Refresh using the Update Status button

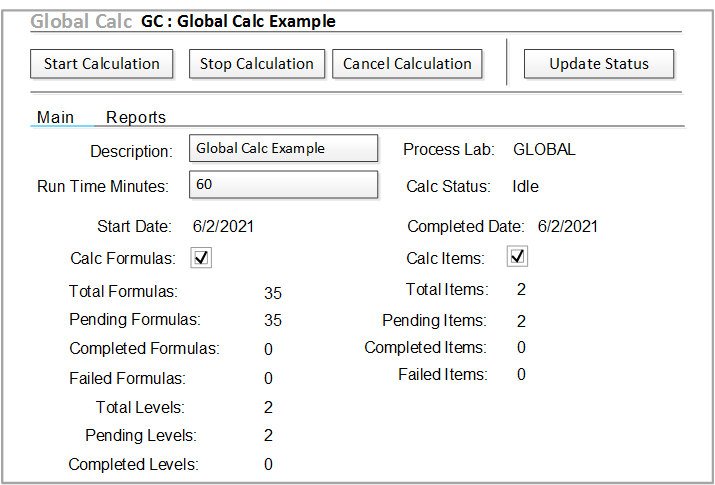[x=598, y=64]
